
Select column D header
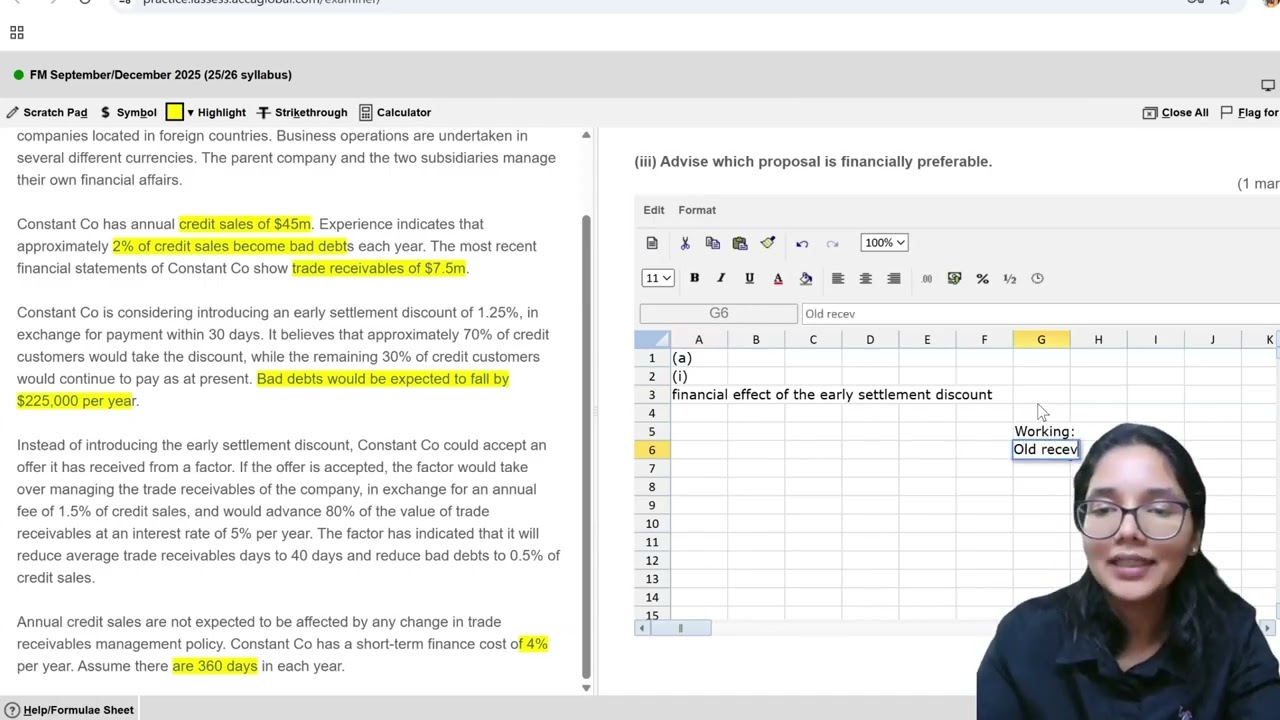870,340
